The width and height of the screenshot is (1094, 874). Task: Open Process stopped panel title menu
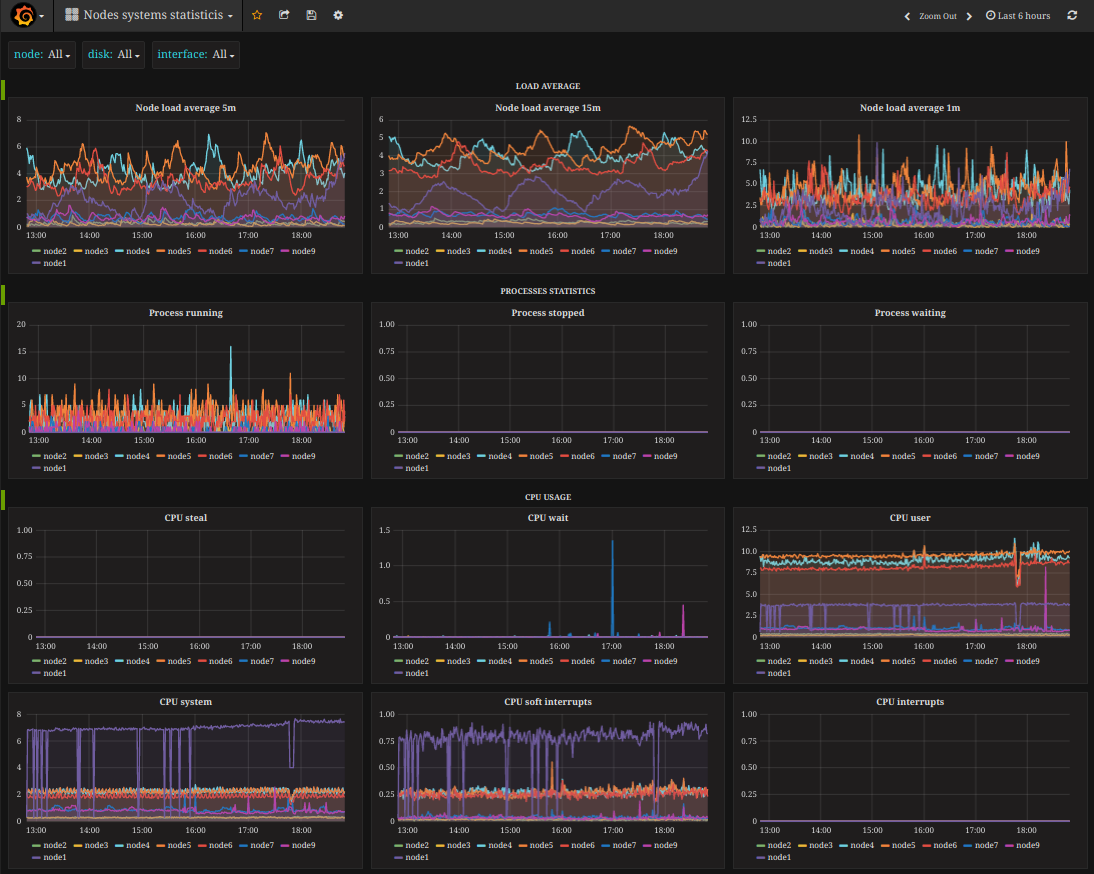pyautogui.click(x=548, y=313)
